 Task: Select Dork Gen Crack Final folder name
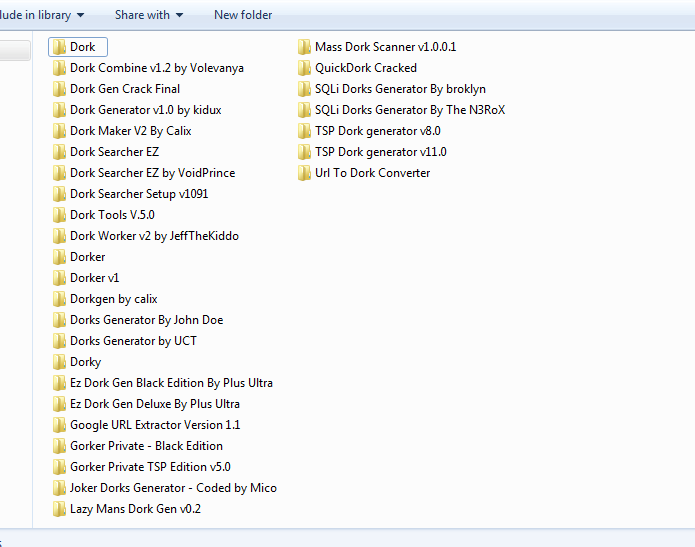(125, 89)
